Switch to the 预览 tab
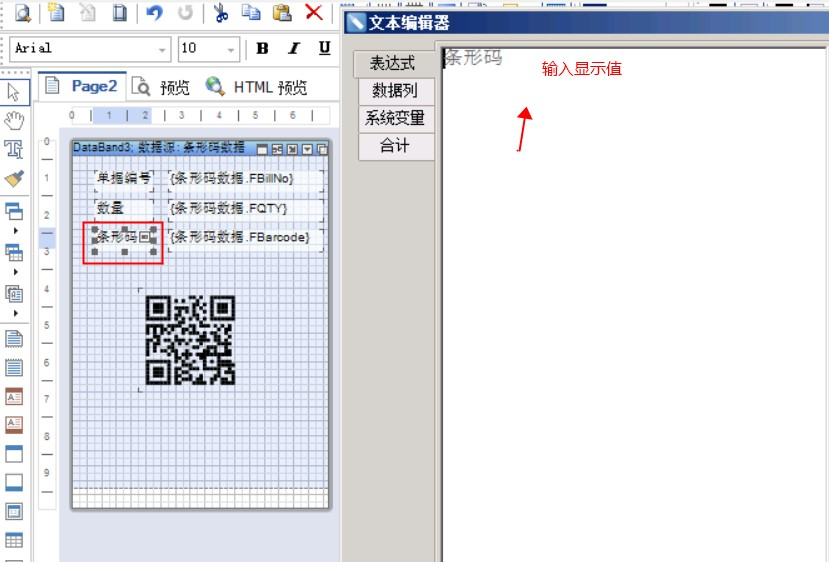The width and height of the screenshot is (829, 562). pos(161,87)
